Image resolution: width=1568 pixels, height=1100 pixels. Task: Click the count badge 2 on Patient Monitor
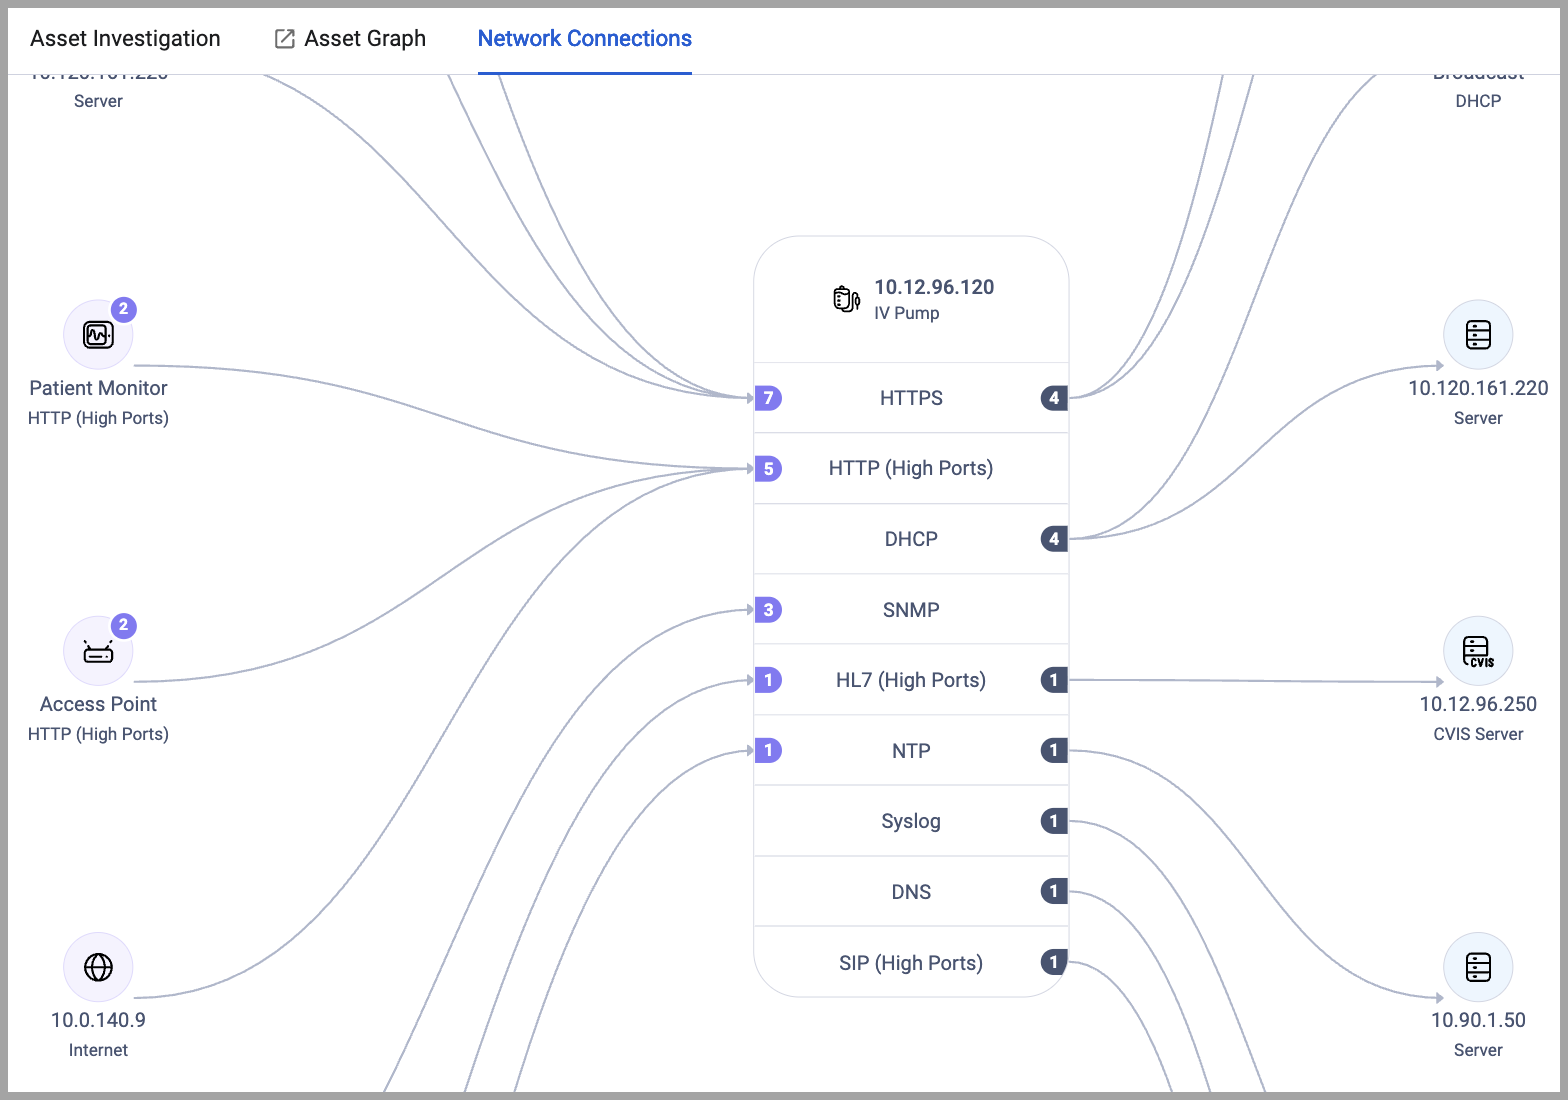(123, 309)
